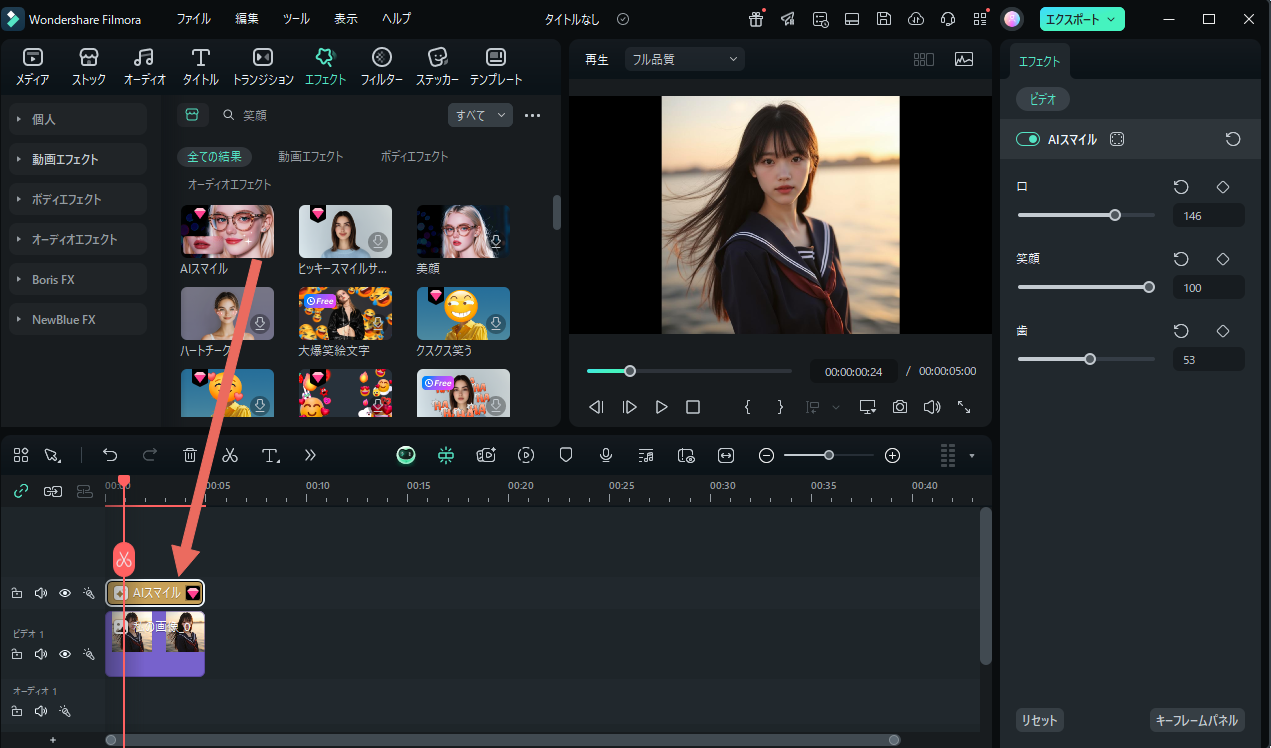Adjust the 笑顔 slider handle
The width and height of the screenshot is (1271, 748).
1149,287
